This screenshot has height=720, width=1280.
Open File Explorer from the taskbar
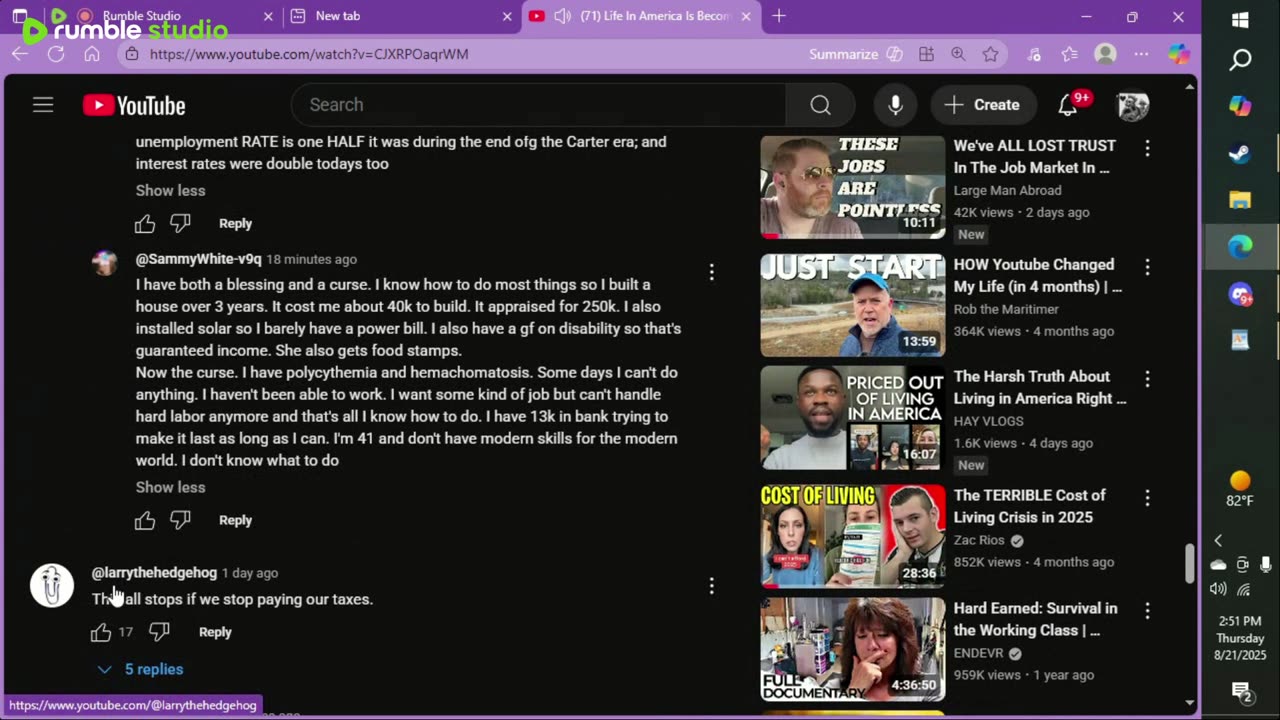1240,200
